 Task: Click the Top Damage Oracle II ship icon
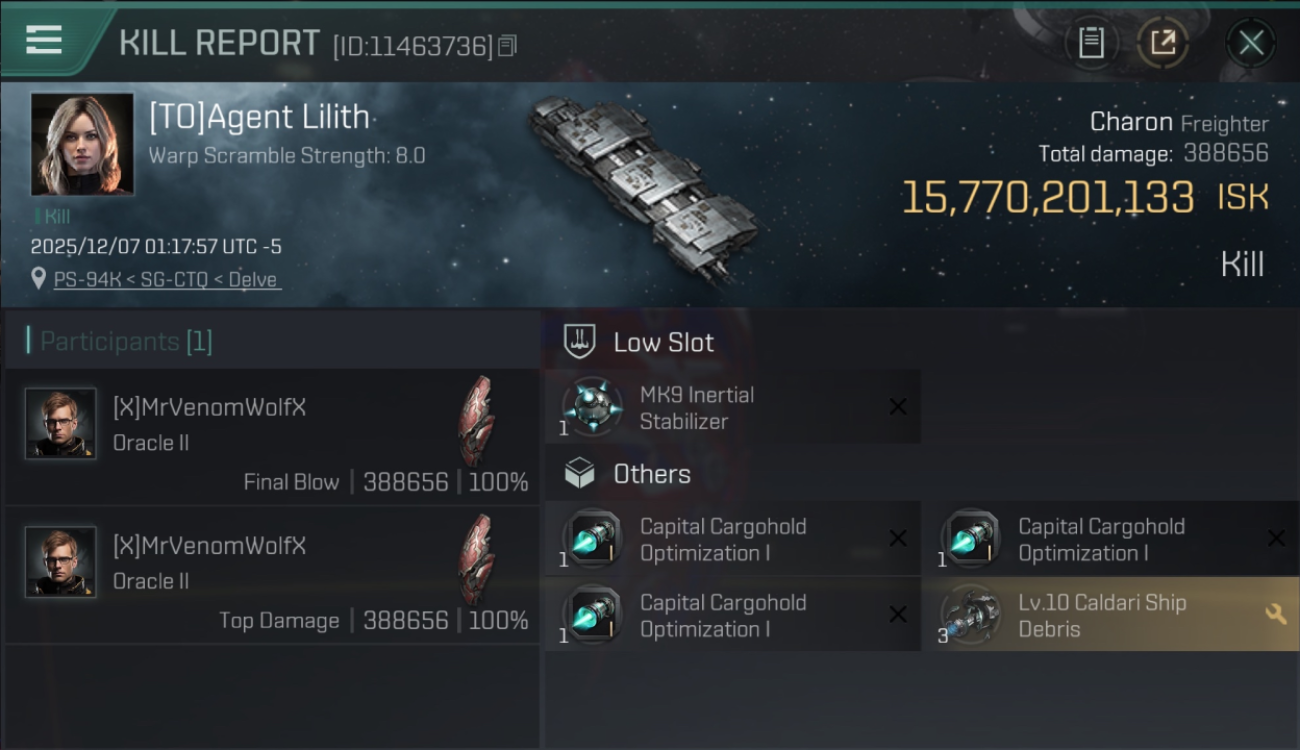coord(476,560)
